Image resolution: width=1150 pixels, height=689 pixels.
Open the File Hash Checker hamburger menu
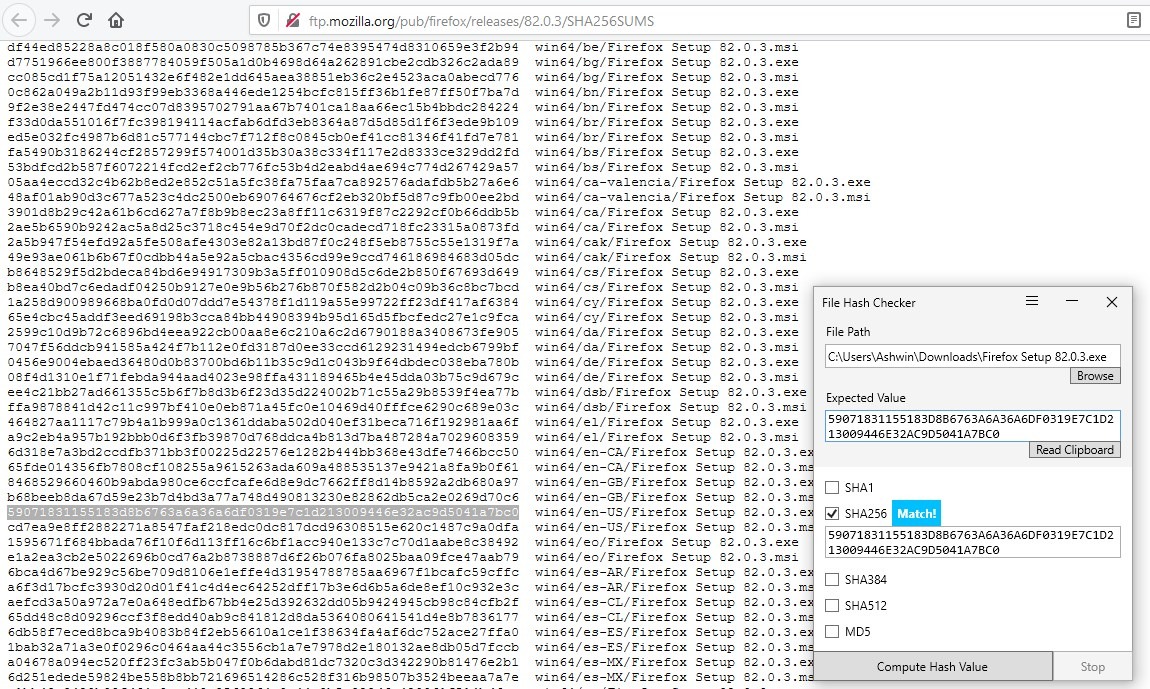[x=1032, y=301]
